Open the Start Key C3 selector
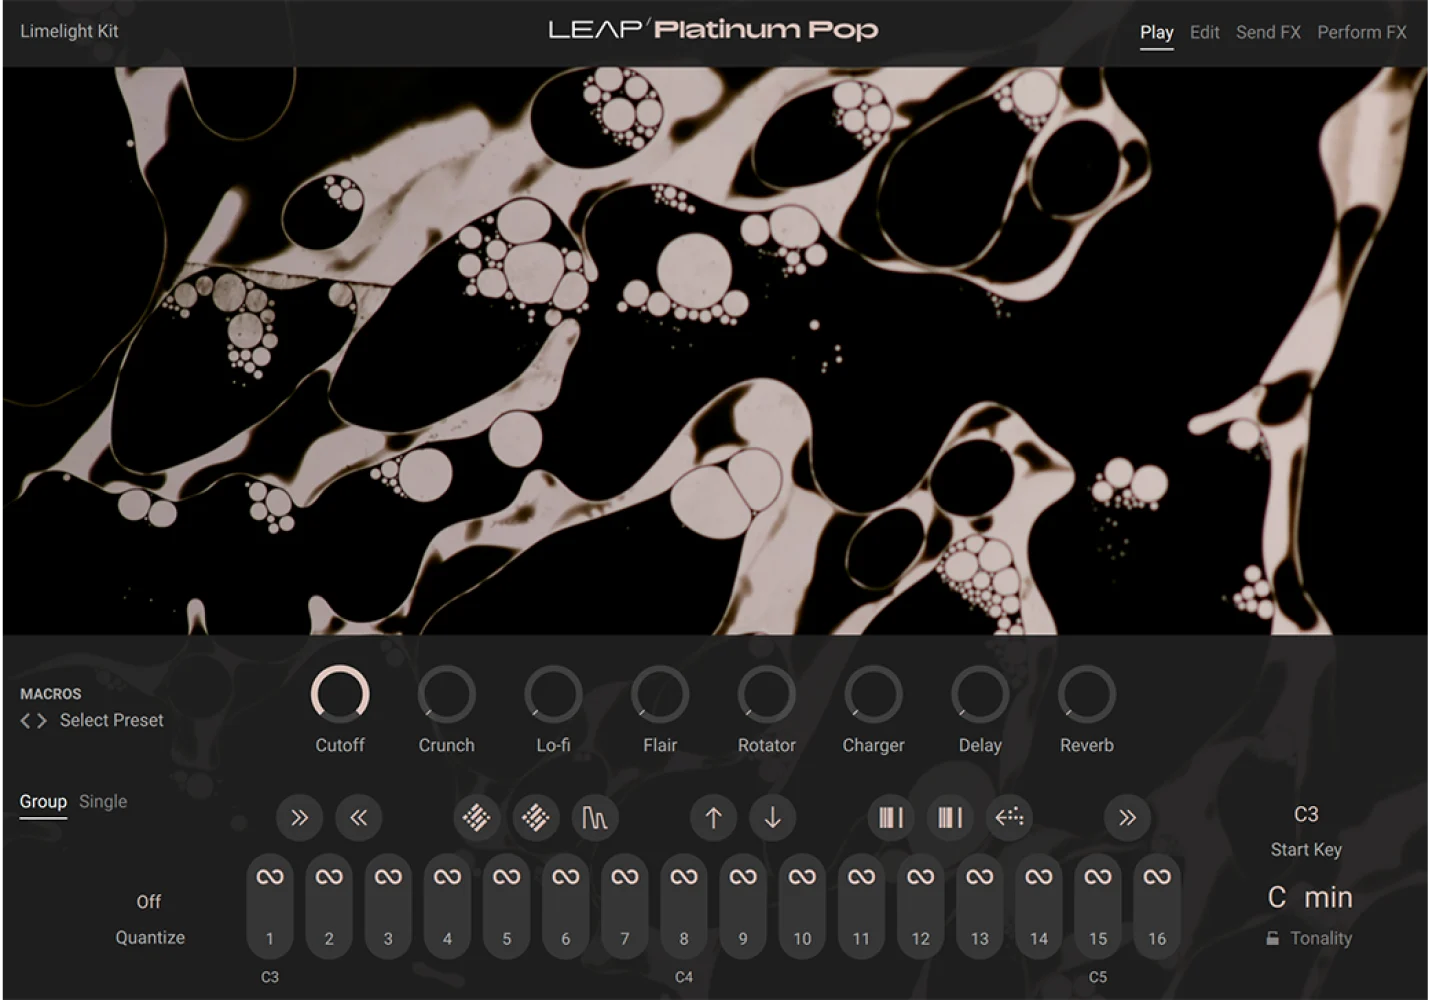Screen dimensions: 1431x1000 point(1305,814)
